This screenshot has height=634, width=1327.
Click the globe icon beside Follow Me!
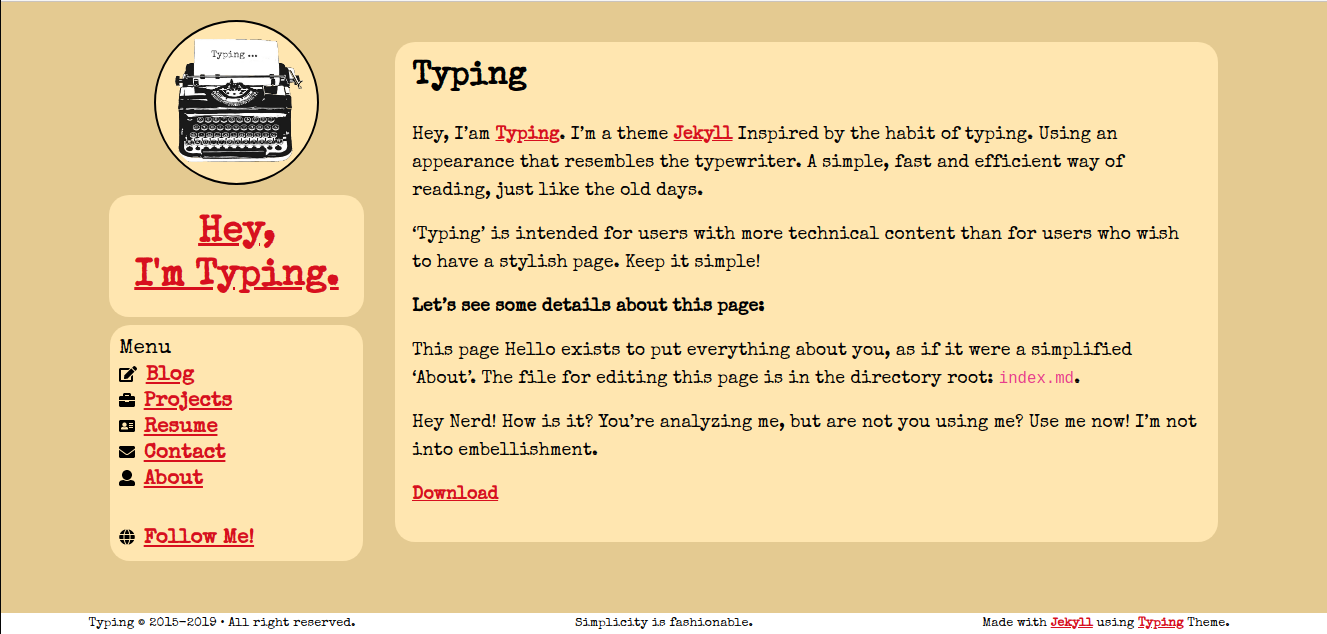127,537
